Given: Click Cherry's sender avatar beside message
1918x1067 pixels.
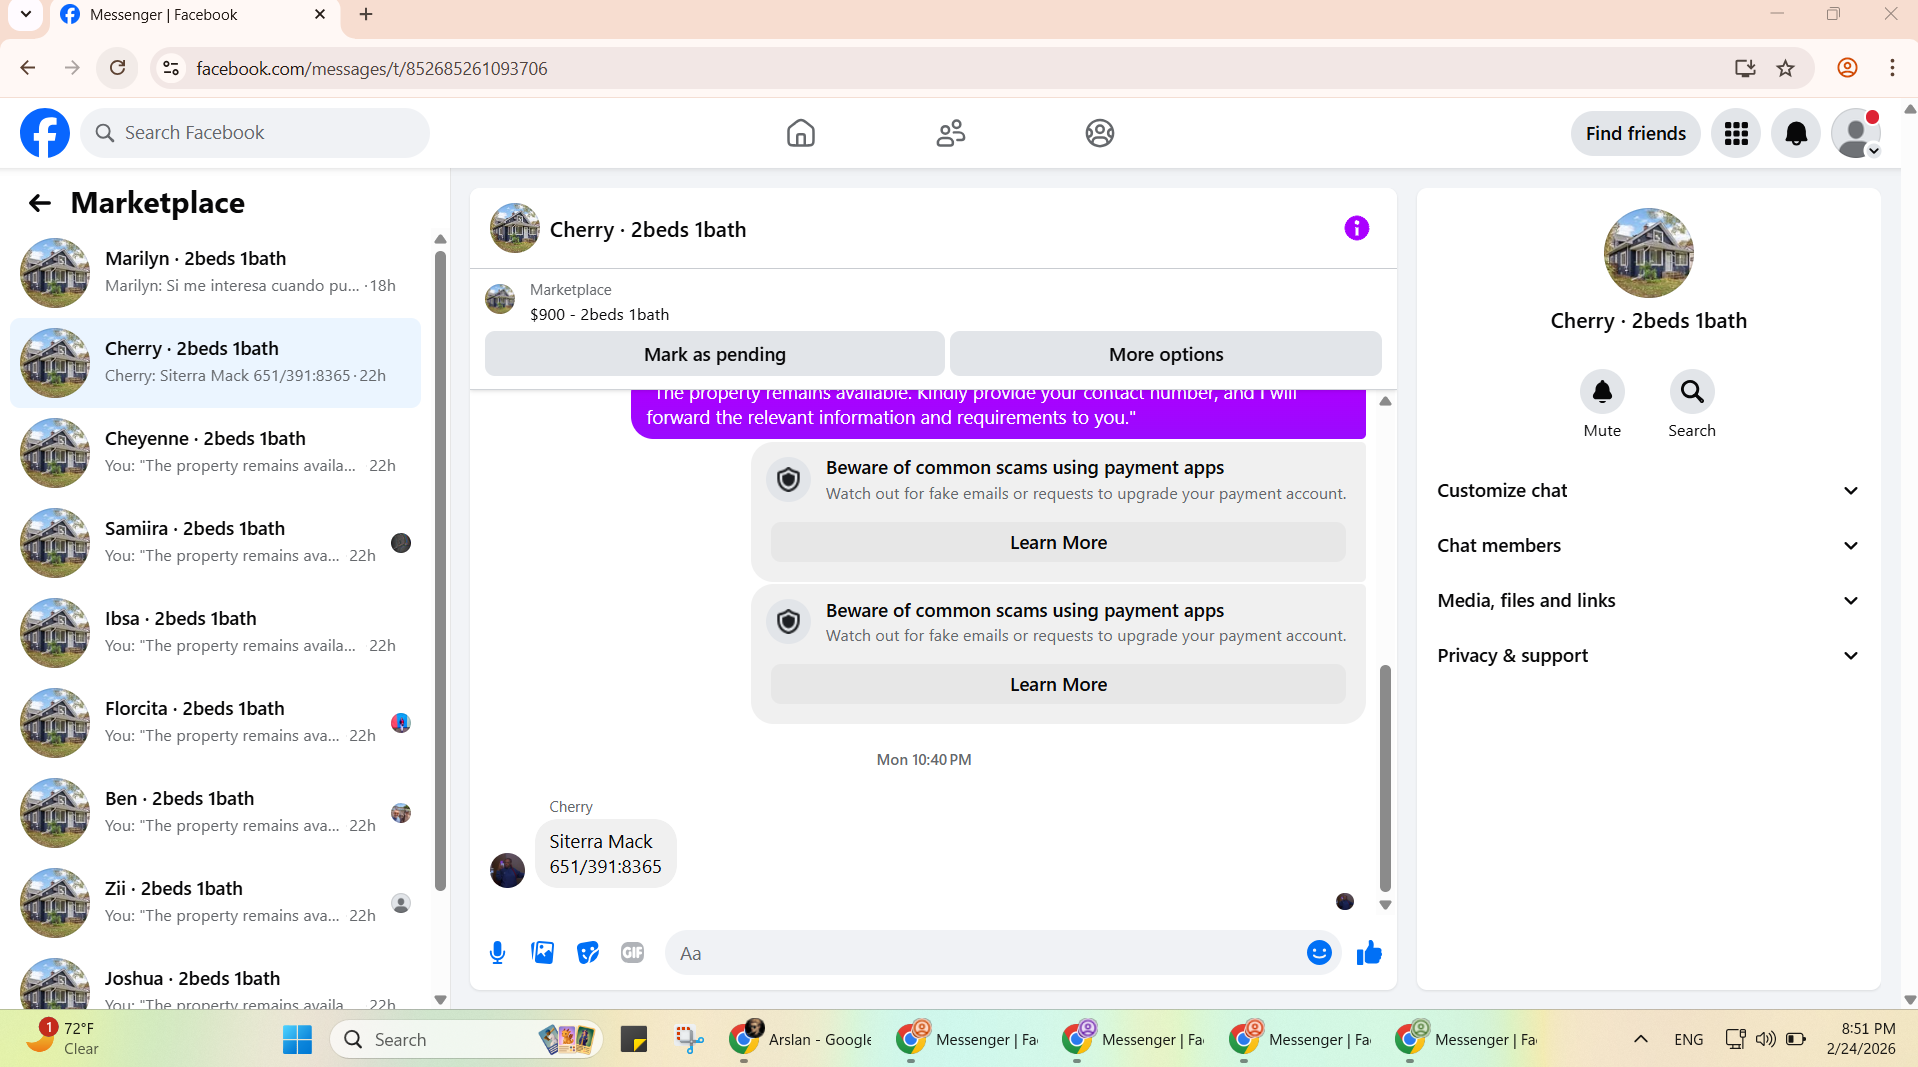Looking at the screenshot, I should tap(507, 870).
